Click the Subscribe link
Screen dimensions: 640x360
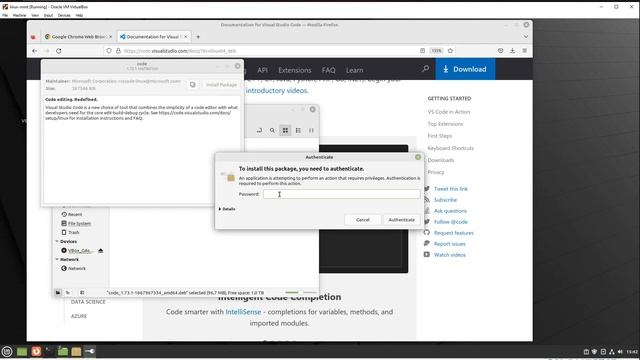click(445, 200)
